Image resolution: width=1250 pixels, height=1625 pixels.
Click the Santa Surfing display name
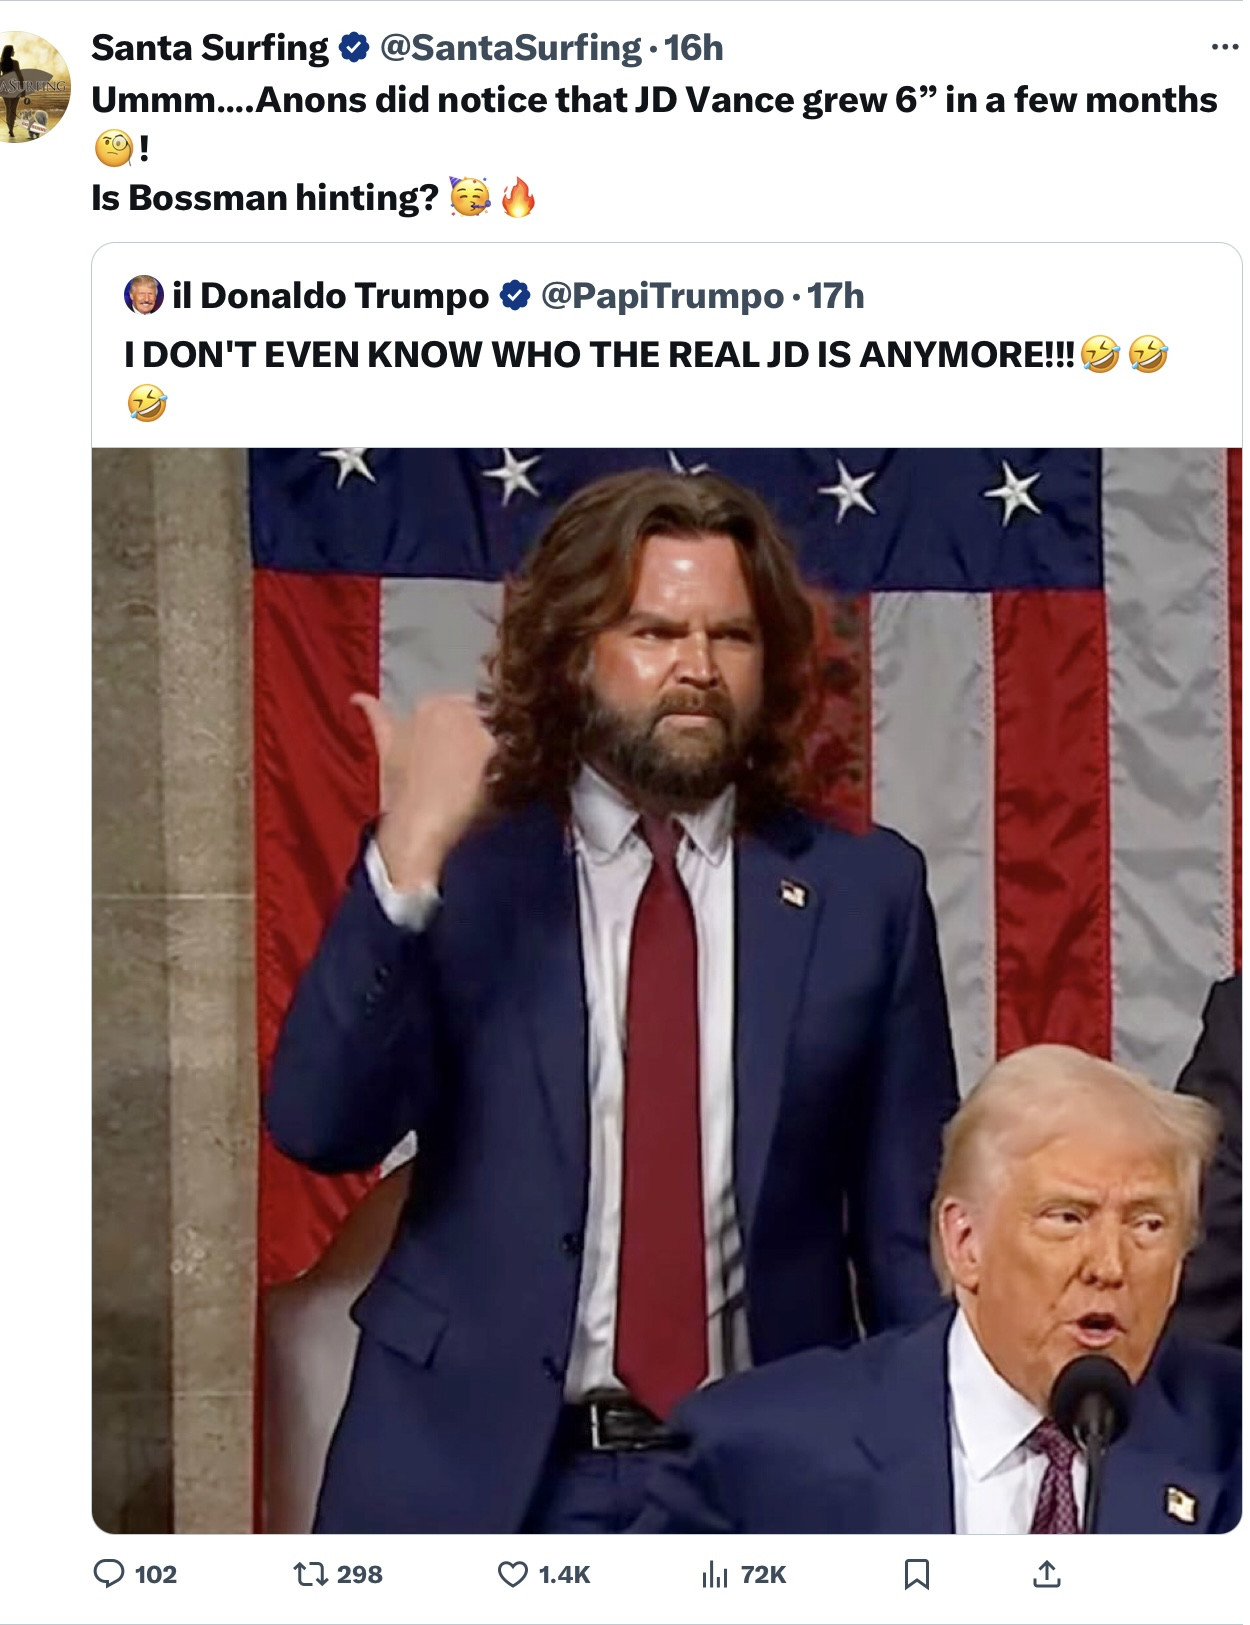click(x=210, y=47)
